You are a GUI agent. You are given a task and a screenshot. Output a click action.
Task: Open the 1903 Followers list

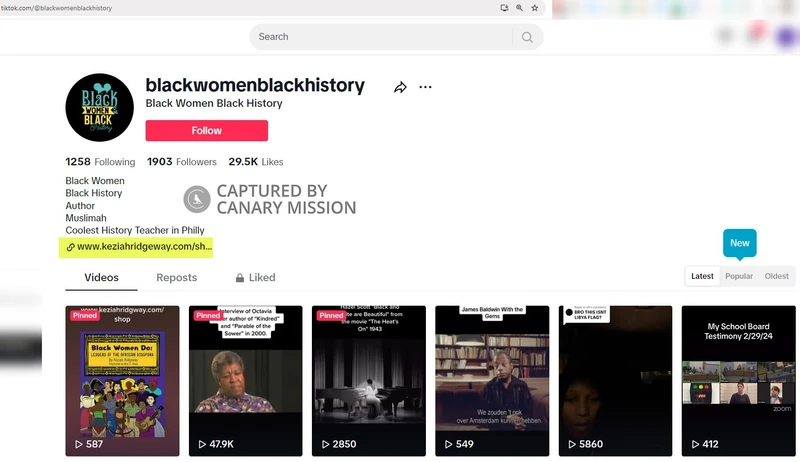182,162
